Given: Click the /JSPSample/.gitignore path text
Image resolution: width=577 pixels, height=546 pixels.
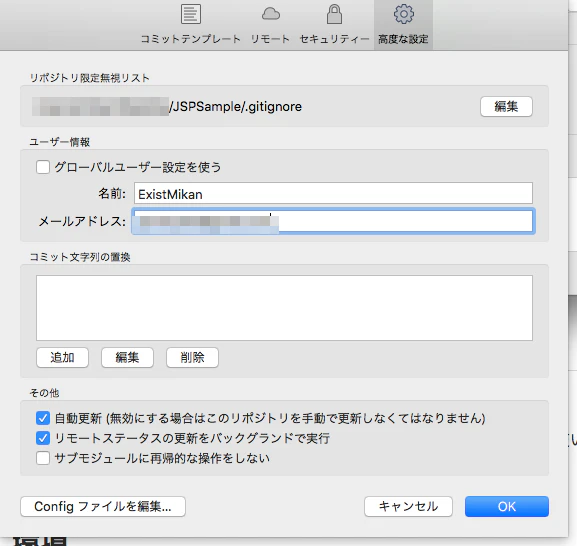Looking at the screenshot, I should point(236,107).
